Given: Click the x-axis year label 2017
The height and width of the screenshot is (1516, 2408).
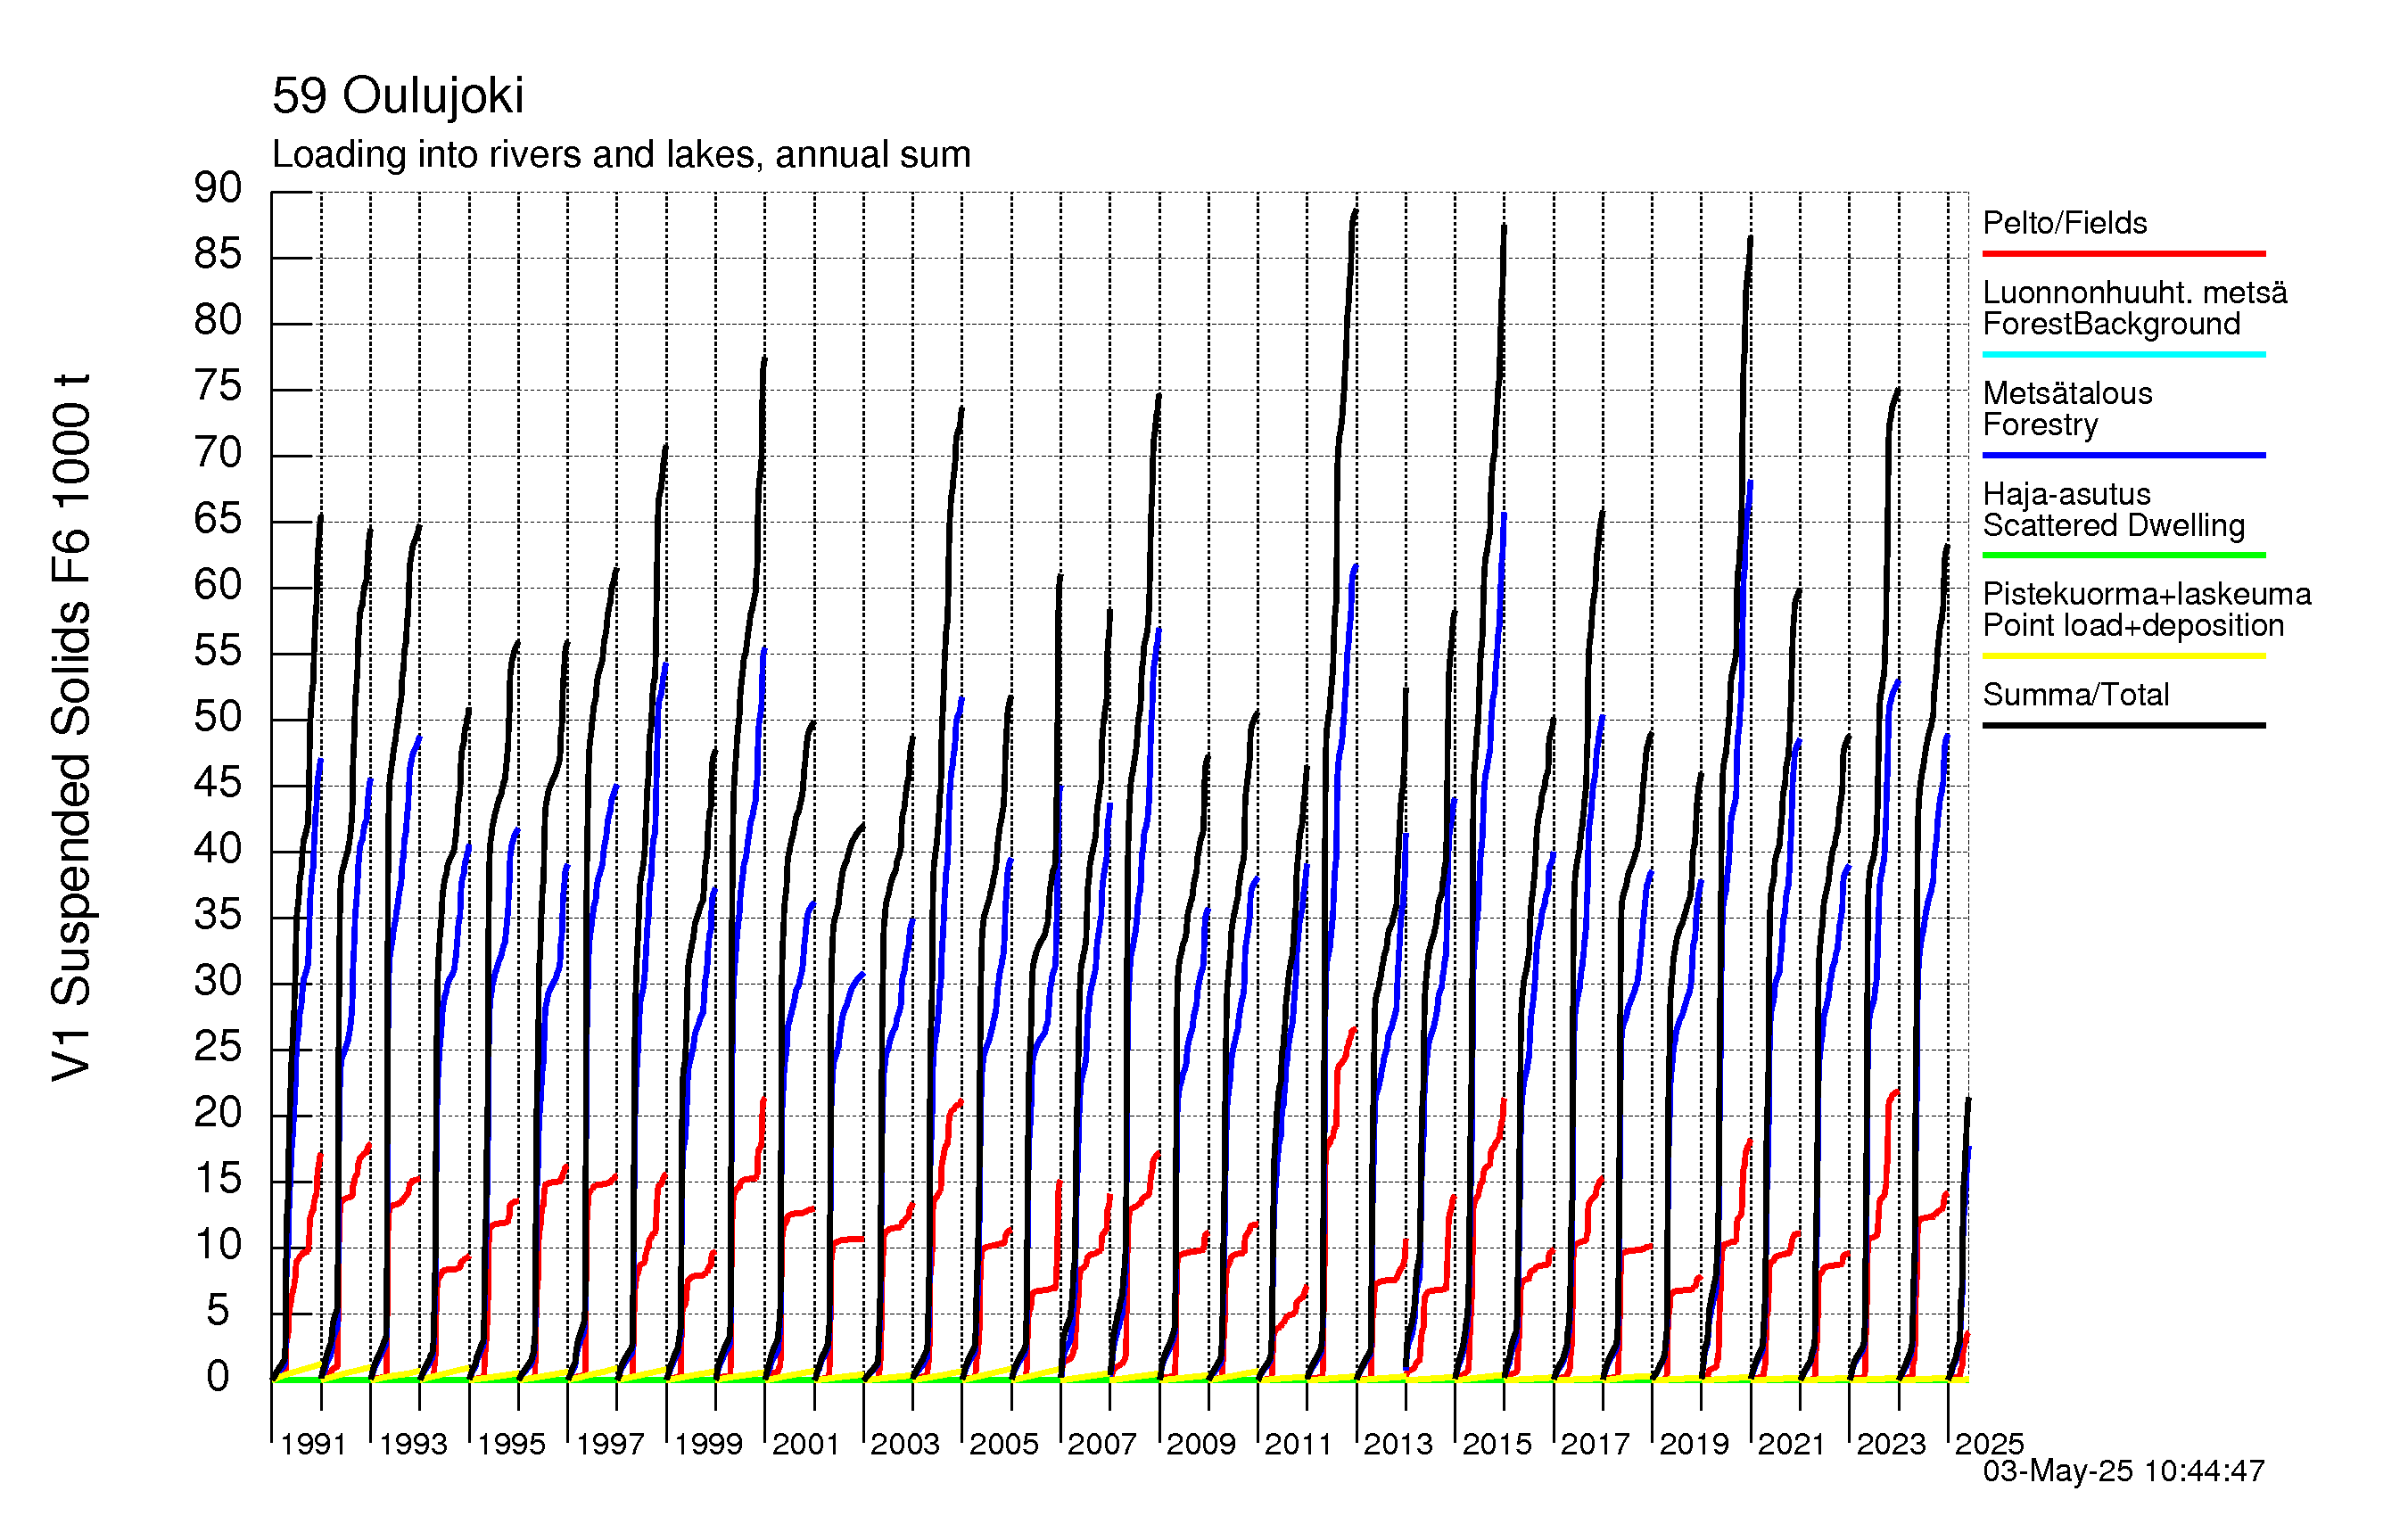Looking at the screenshot, I should coord(1595,1444).
